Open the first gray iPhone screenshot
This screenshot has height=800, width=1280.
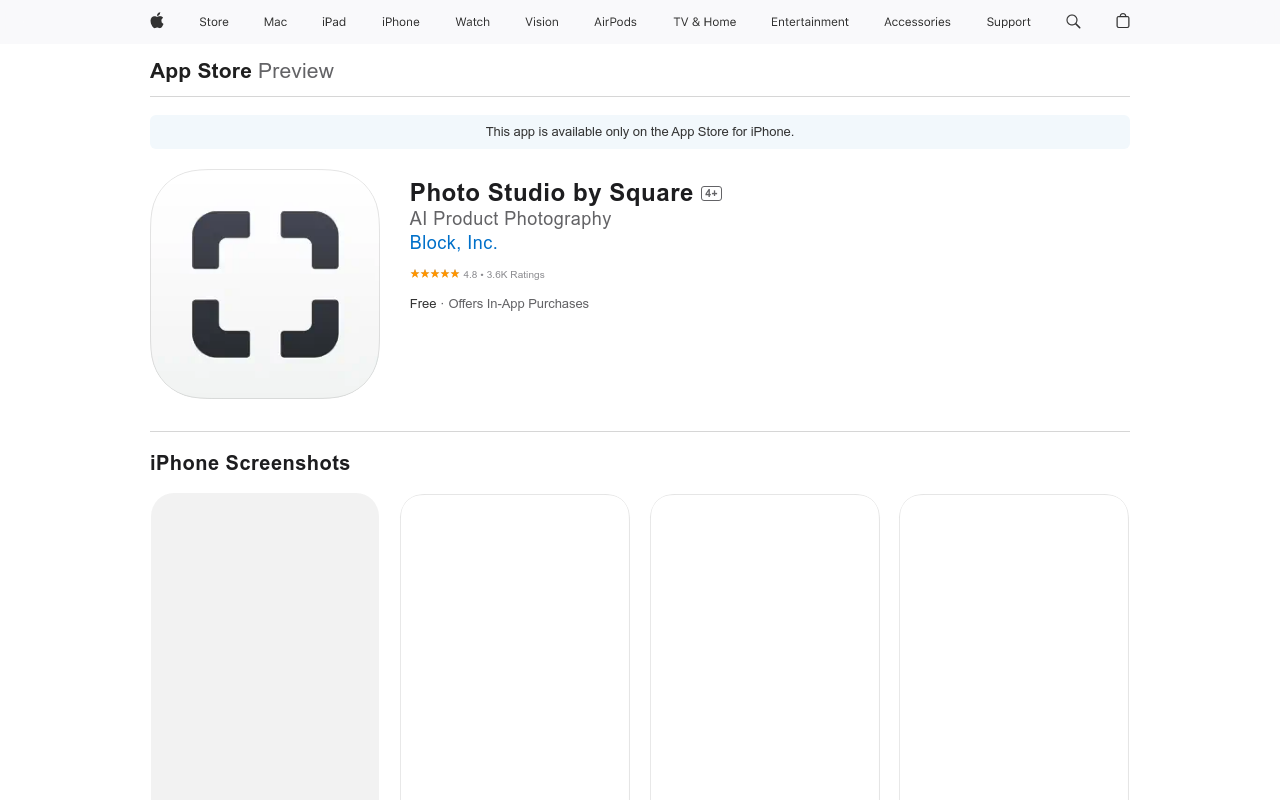265,646
